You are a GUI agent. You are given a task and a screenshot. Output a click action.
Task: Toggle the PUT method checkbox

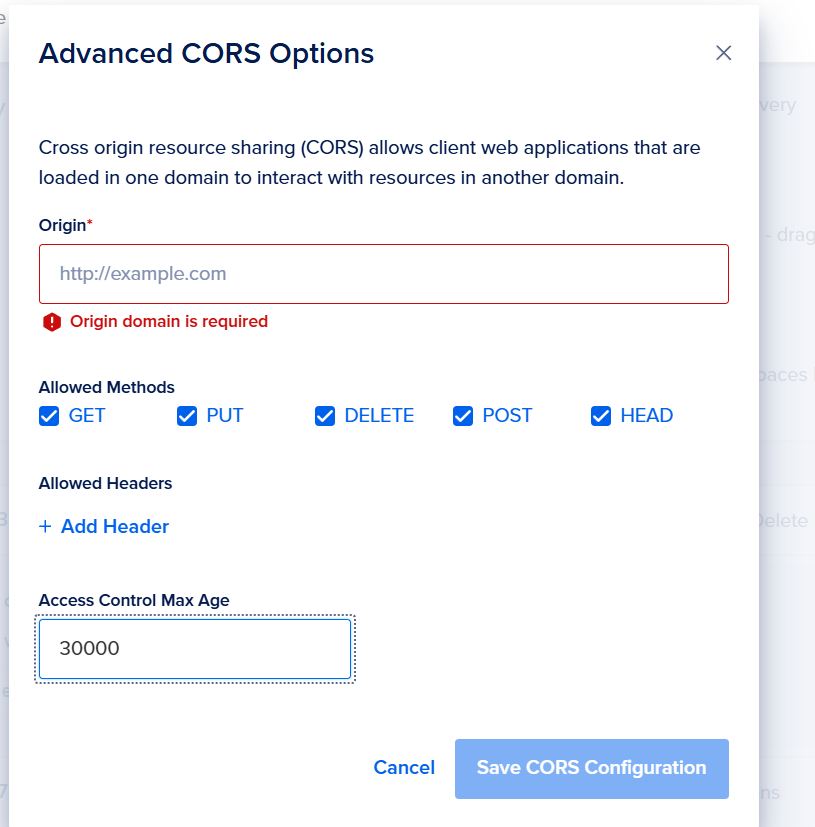pos(187,416)
